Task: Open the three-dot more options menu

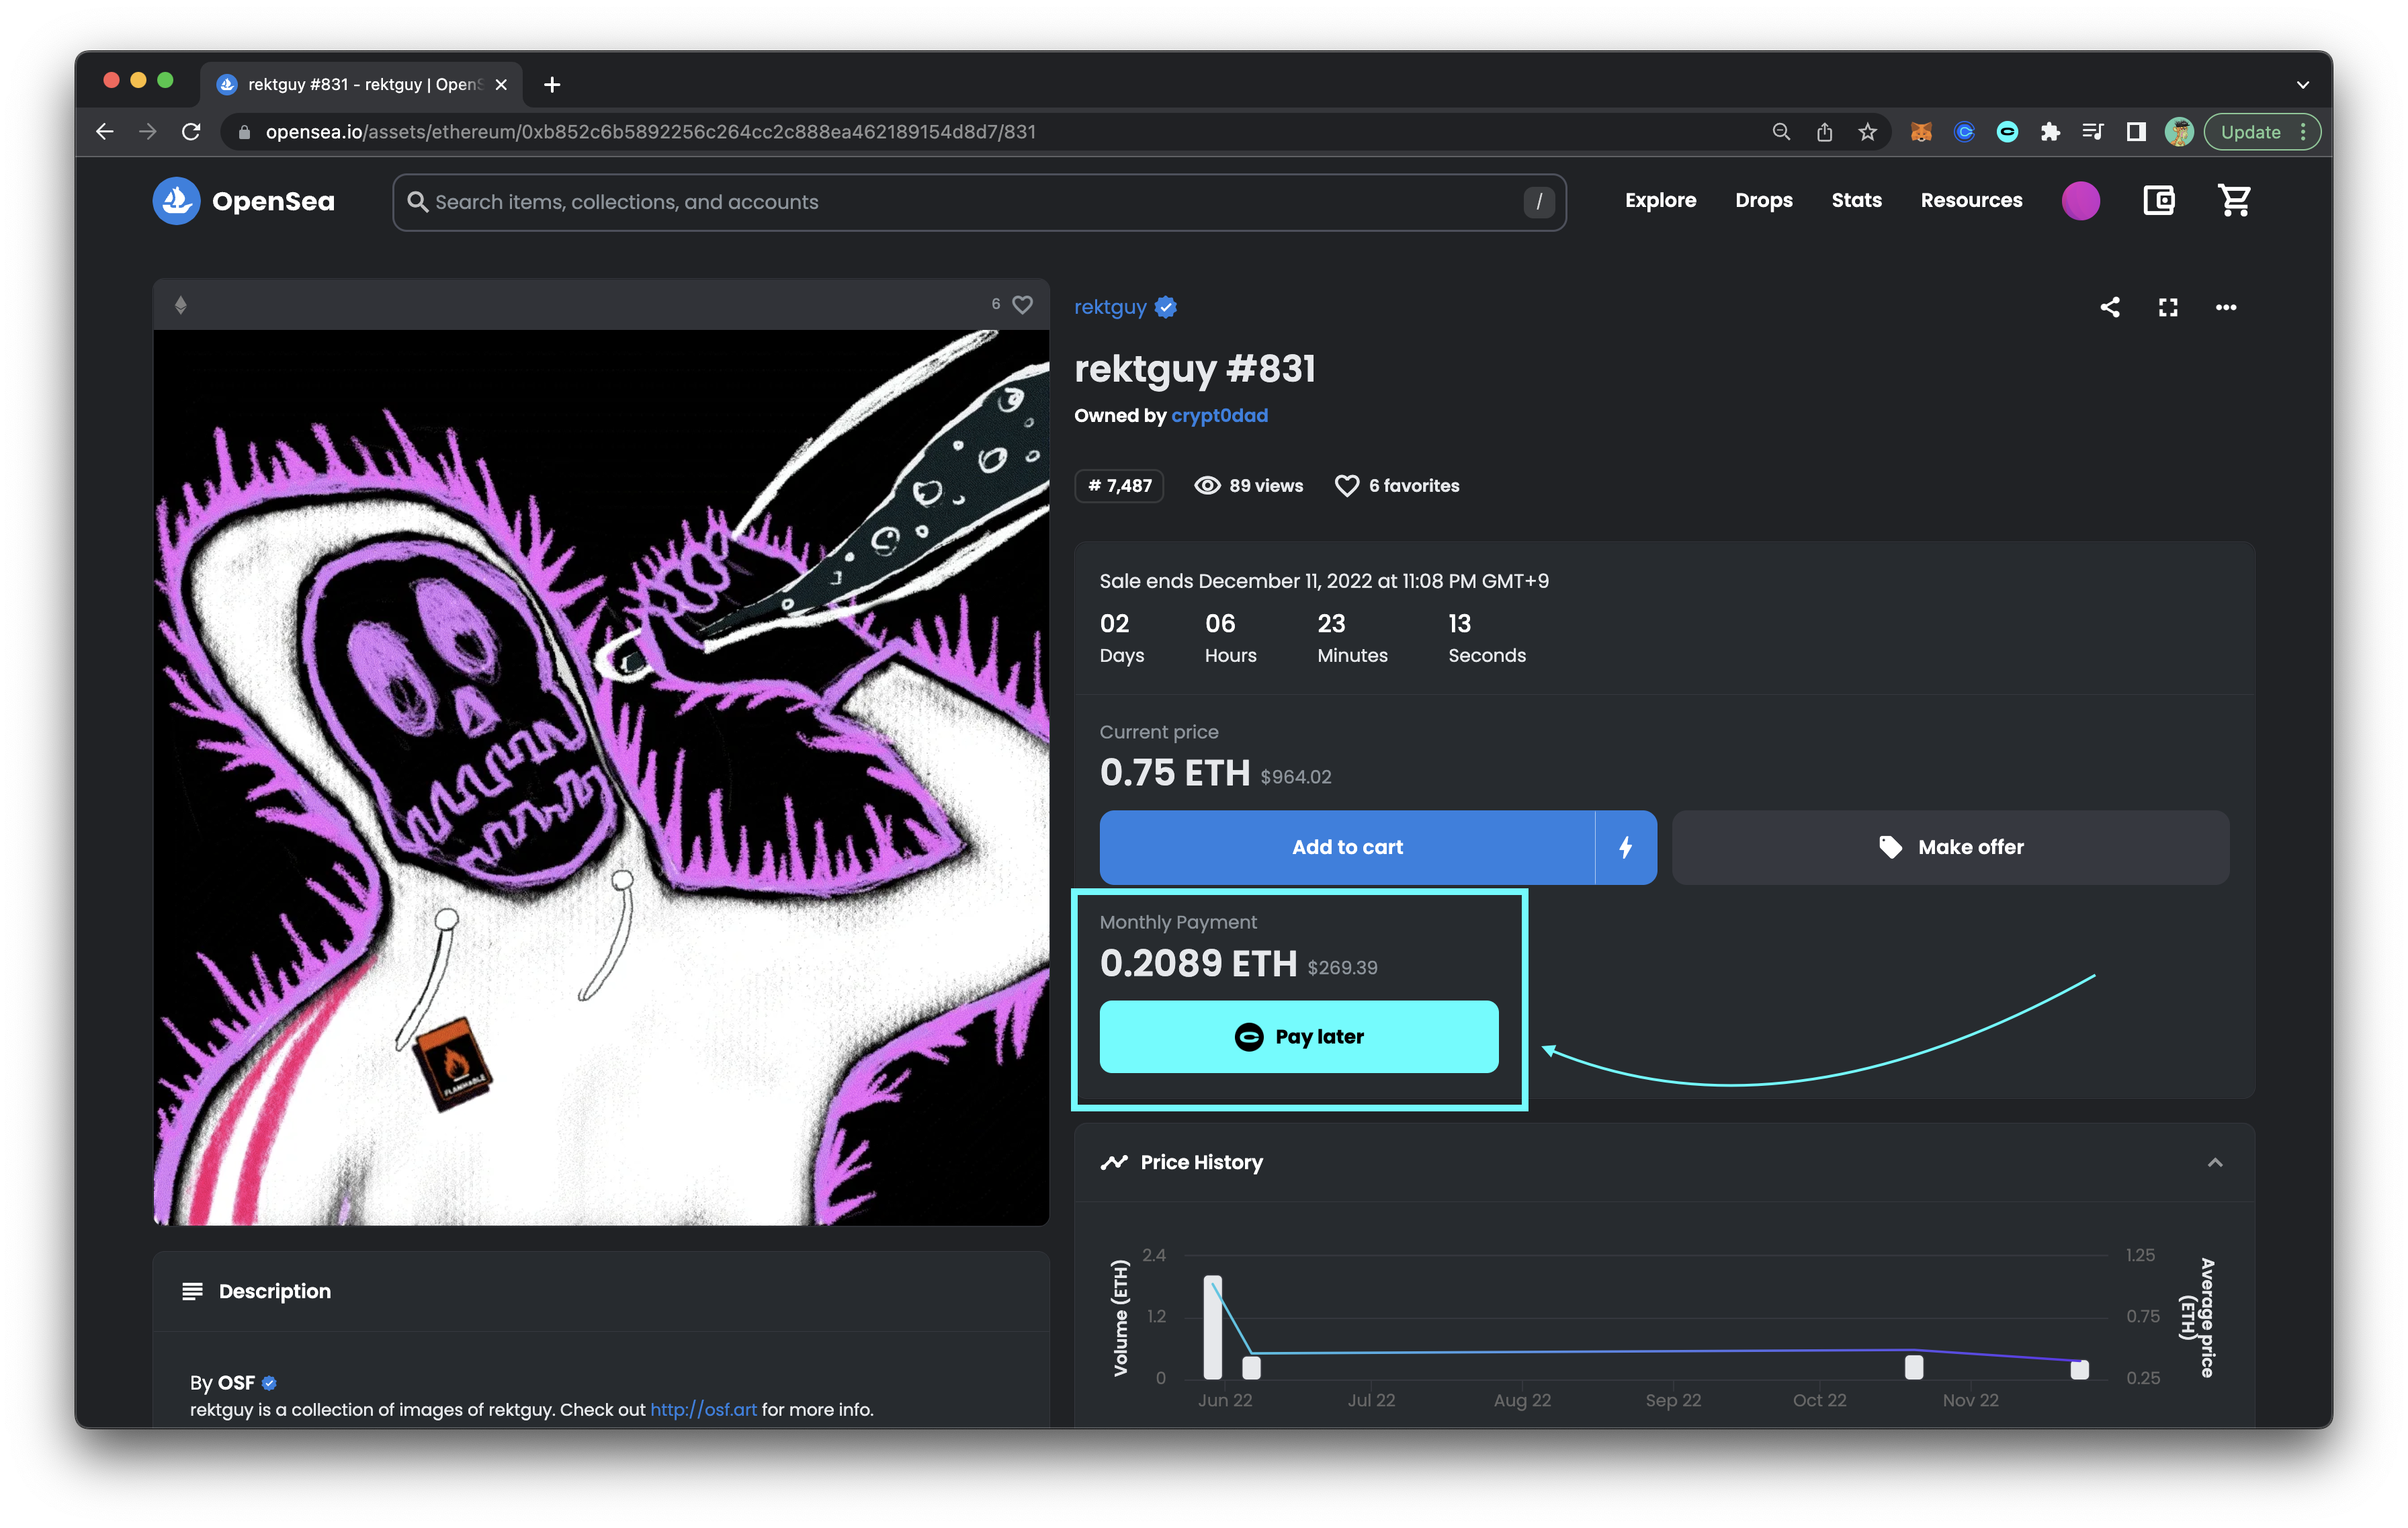Action: pos(2225,307)
